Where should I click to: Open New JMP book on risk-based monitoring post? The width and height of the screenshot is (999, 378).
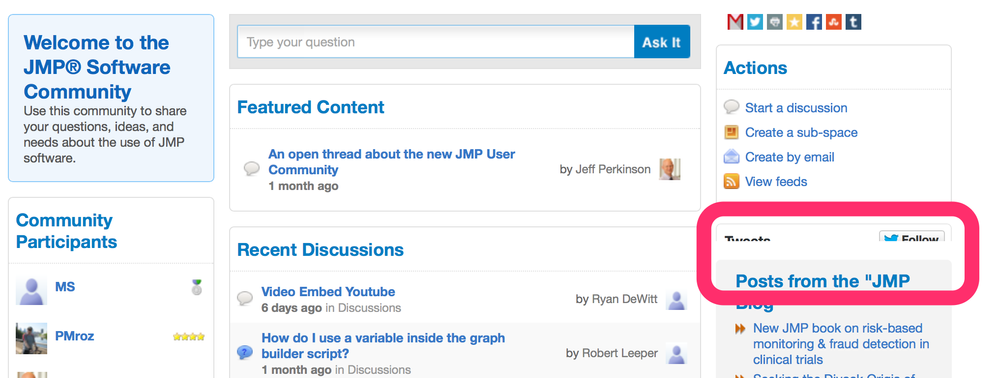pos(841,344)
